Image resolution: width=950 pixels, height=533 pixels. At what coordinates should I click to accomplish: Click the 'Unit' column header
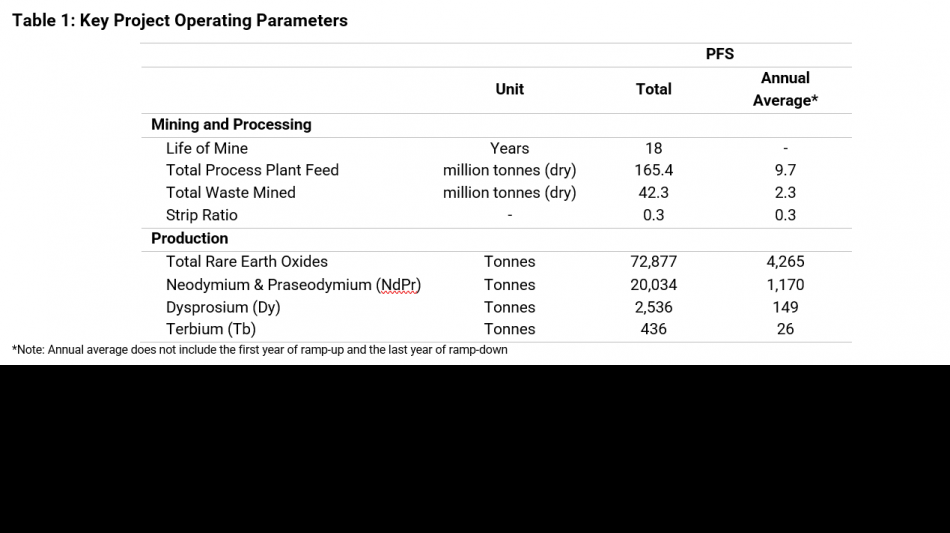coord(510,89)
